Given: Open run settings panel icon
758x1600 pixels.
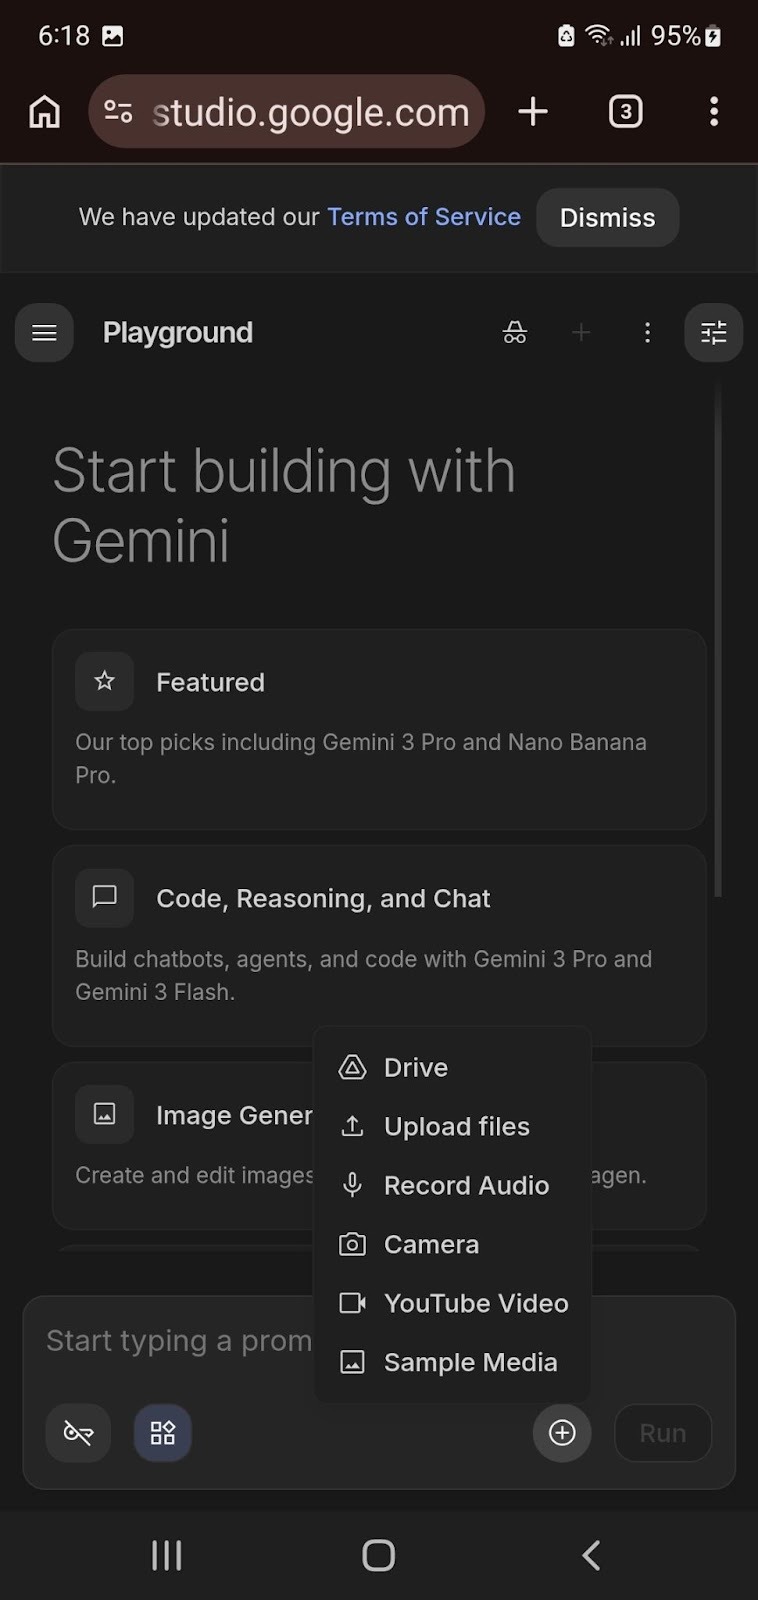Looking at the screenshot, I should [713, 333].
